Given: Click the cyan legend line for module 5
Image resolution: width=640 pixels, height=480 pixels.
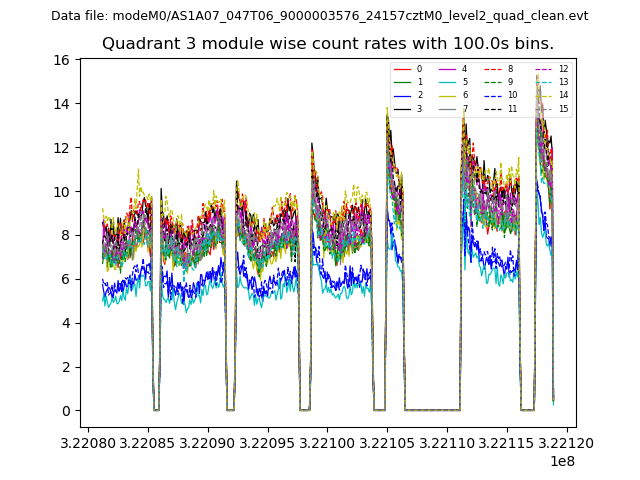Looking at the screenshot, I should coord(448,82).
